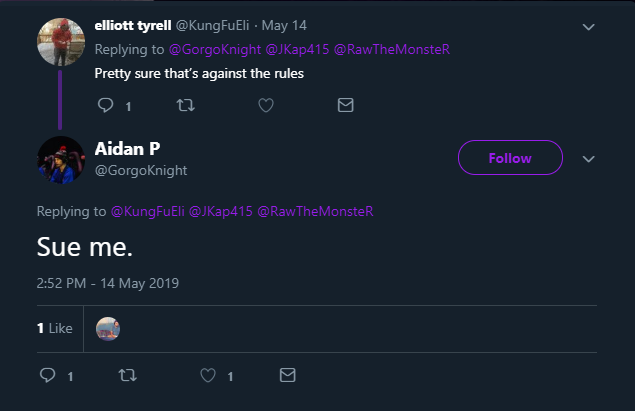Reply to Aidan P's "Sue me." tweet
Screen dimensions: 635x411
click(x=48, y=376)
